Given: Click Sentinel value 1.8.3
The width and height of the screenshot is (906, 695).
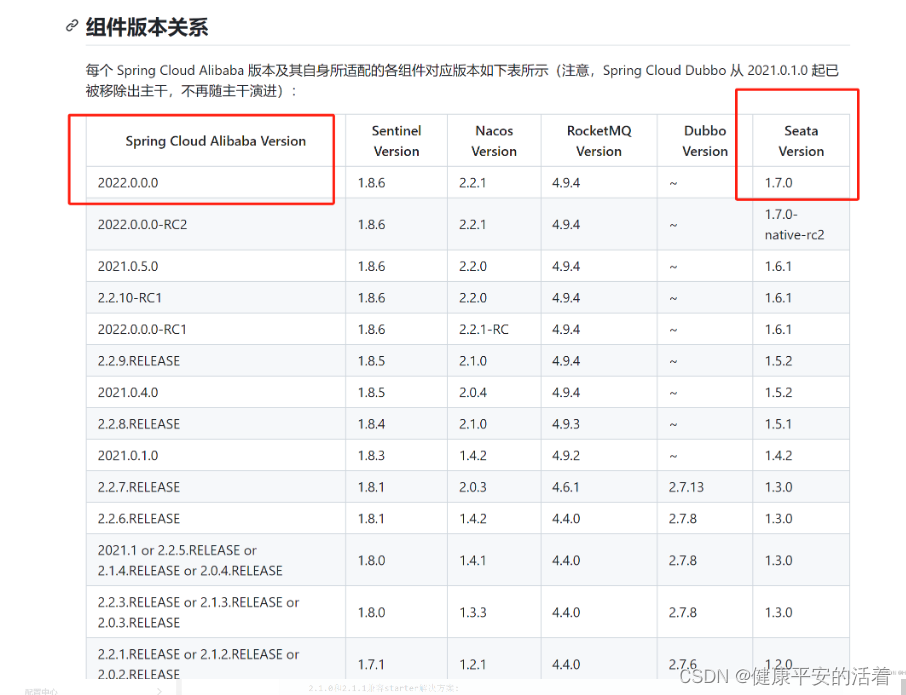Looking at the screenshot, I should tap(371, 455).
